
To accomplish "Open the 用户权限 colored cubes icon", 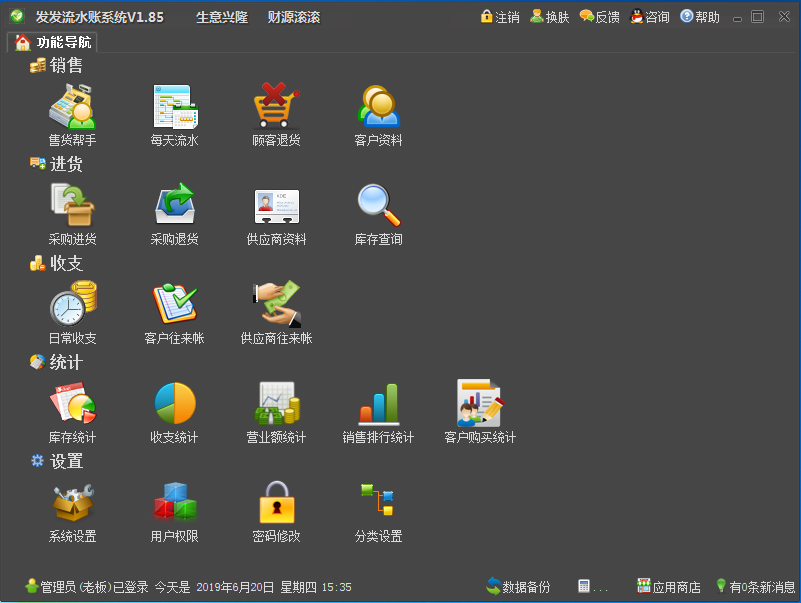I will click(x=175, y=501).
